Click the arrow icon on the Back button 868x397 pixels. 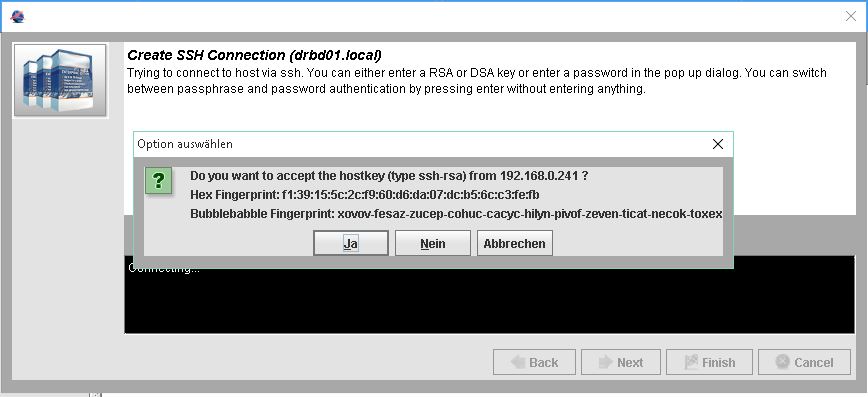(518, 363)
